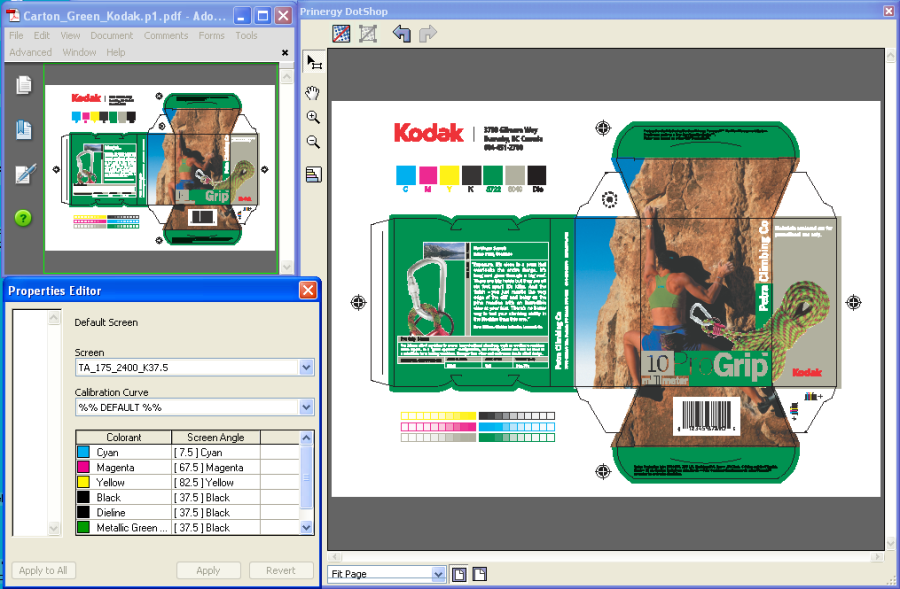900x589 pixels.
Task: Open the Help menu in Acrobat
Action: pos(115,52)
